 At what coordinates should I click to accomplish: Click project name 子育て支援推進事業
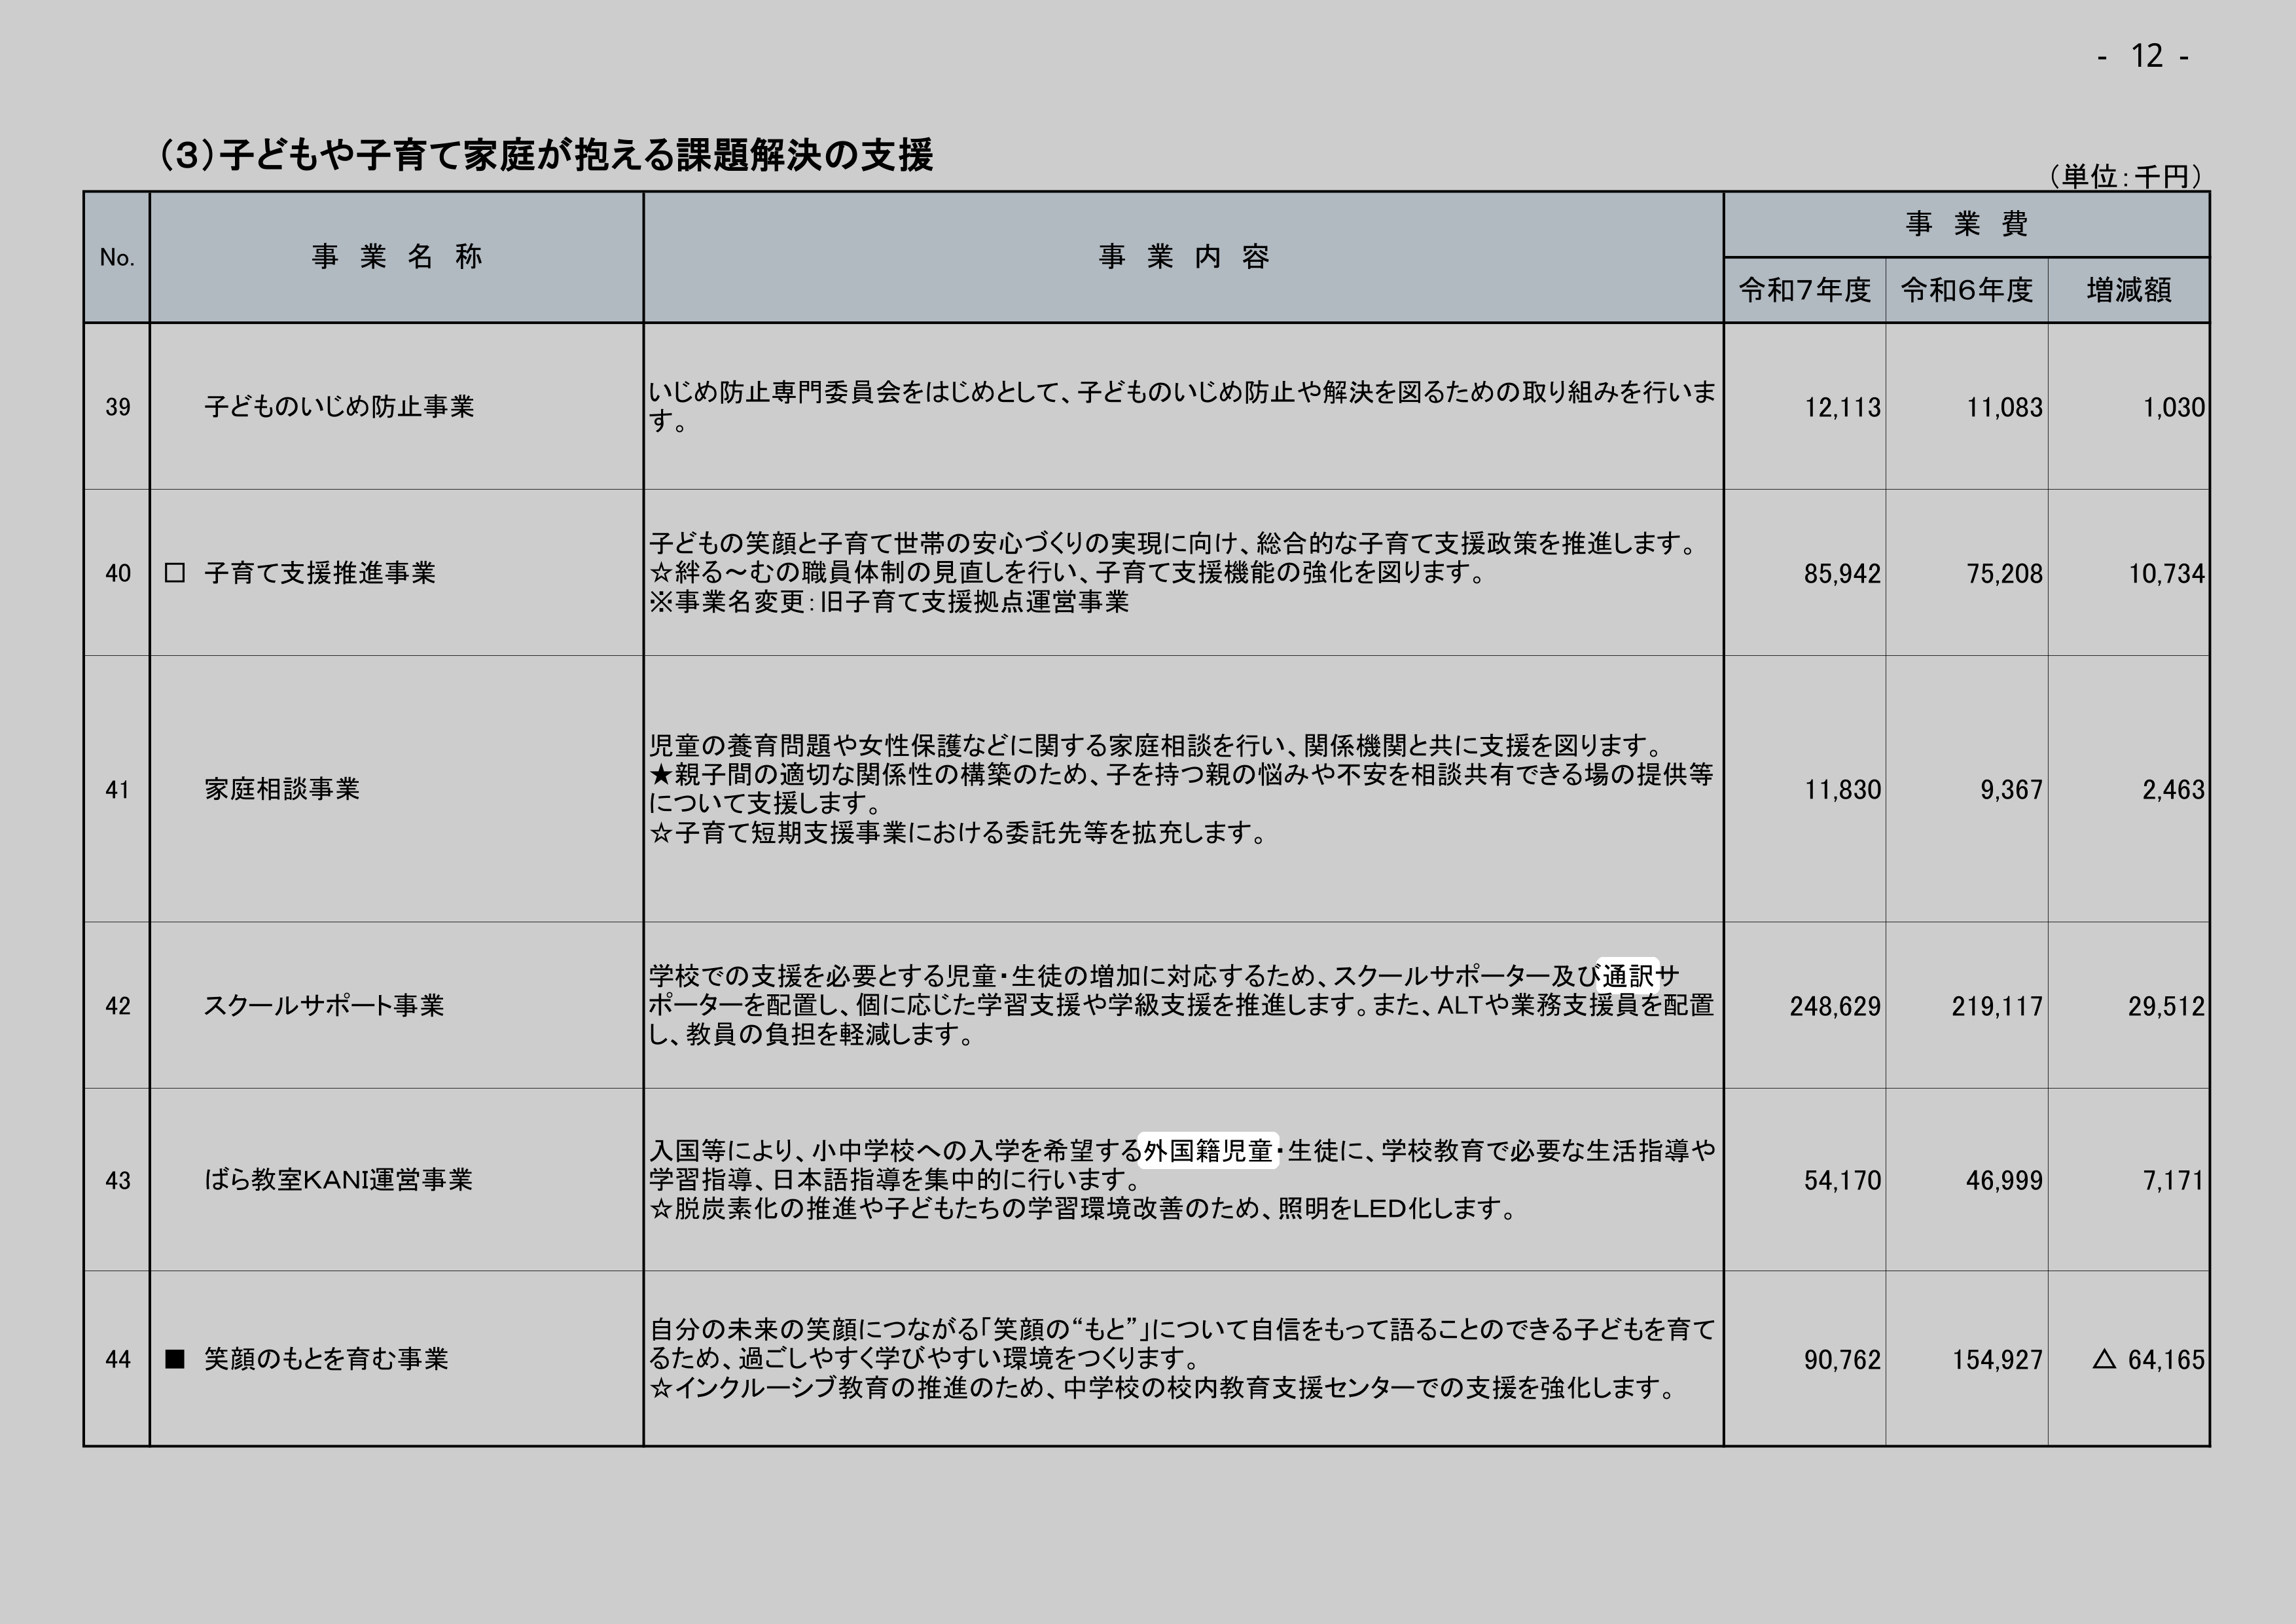[320, 573]
